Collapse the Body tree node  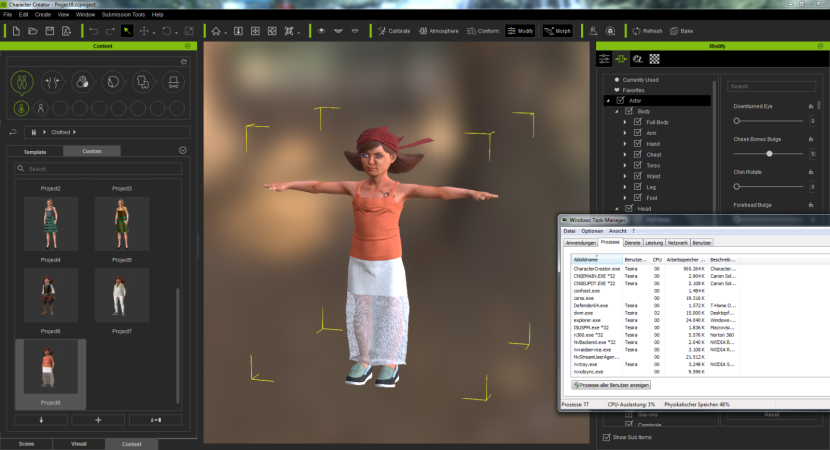(616, 111)
